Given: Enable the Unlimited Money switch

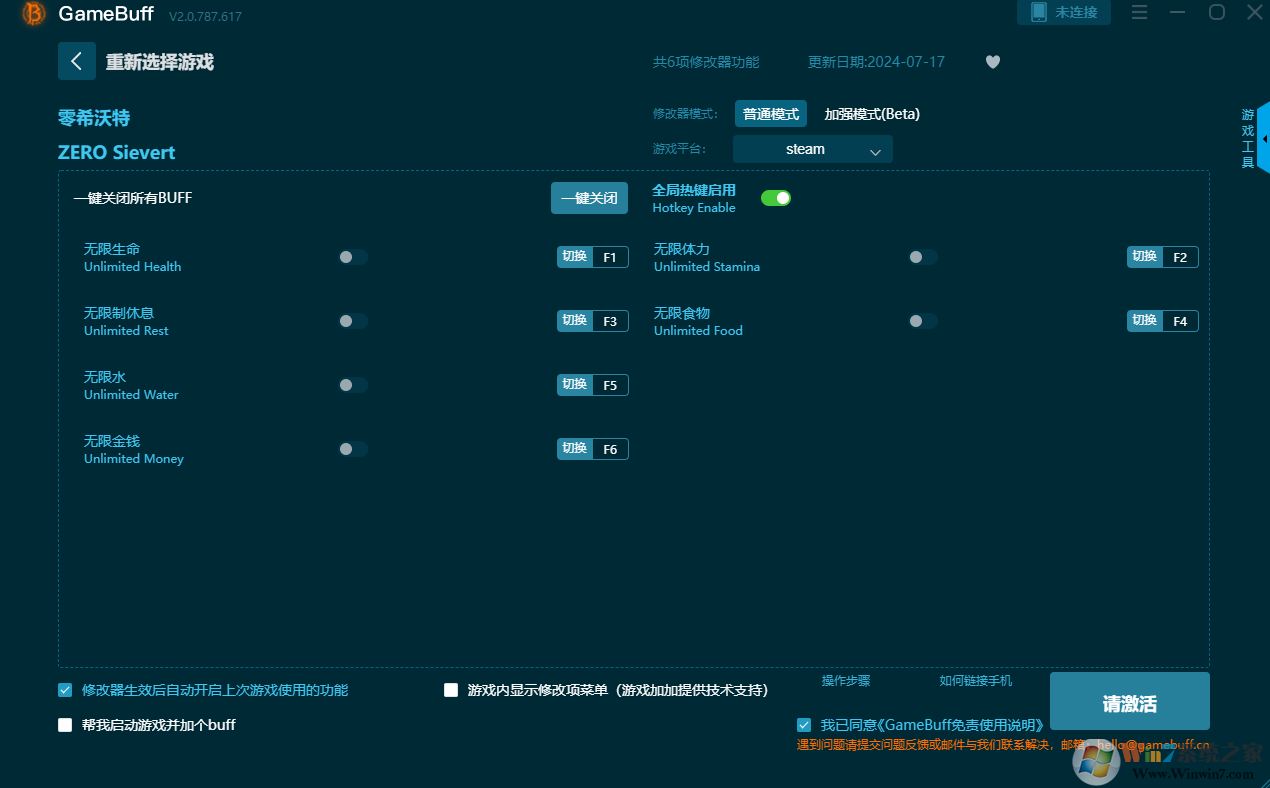Looking at the screenshot, I should tap(353, 449).
